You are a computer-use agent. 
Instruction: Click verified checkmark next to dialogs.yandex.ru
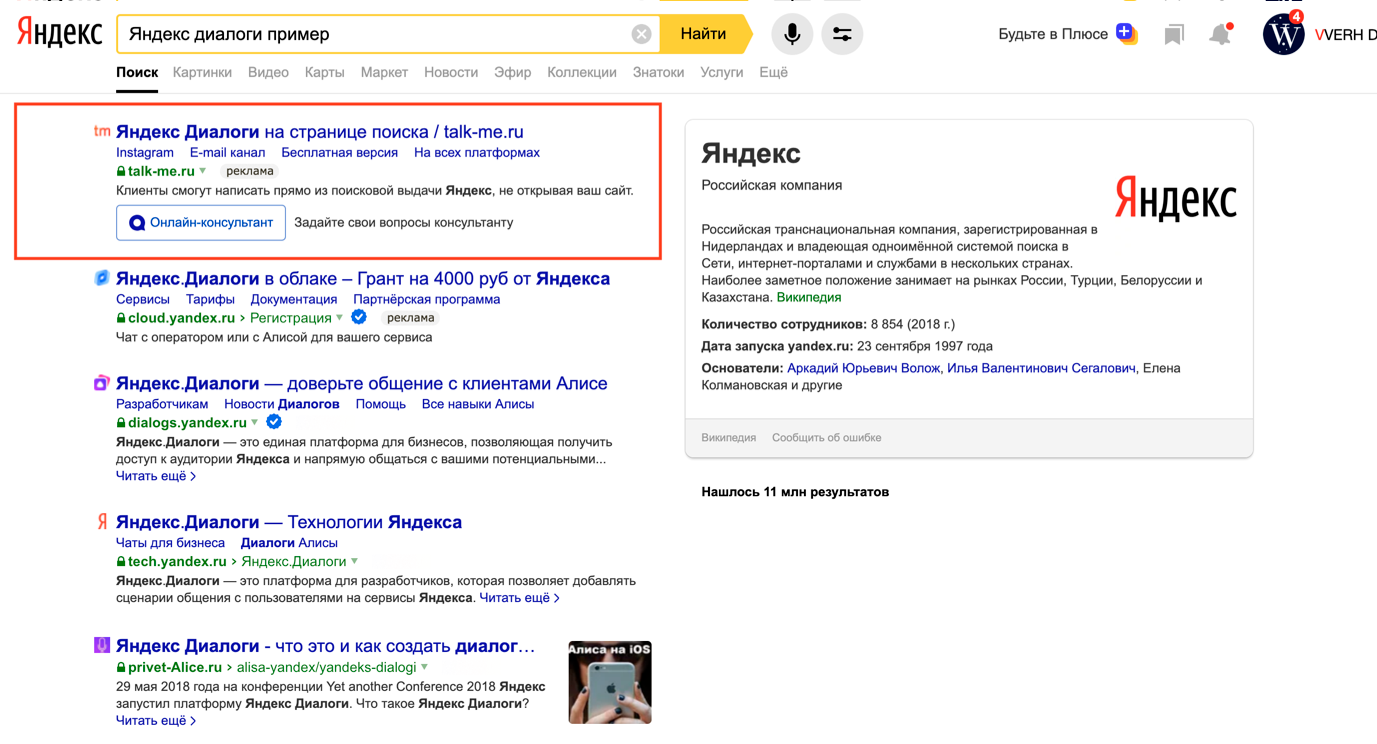click(274, 422)
